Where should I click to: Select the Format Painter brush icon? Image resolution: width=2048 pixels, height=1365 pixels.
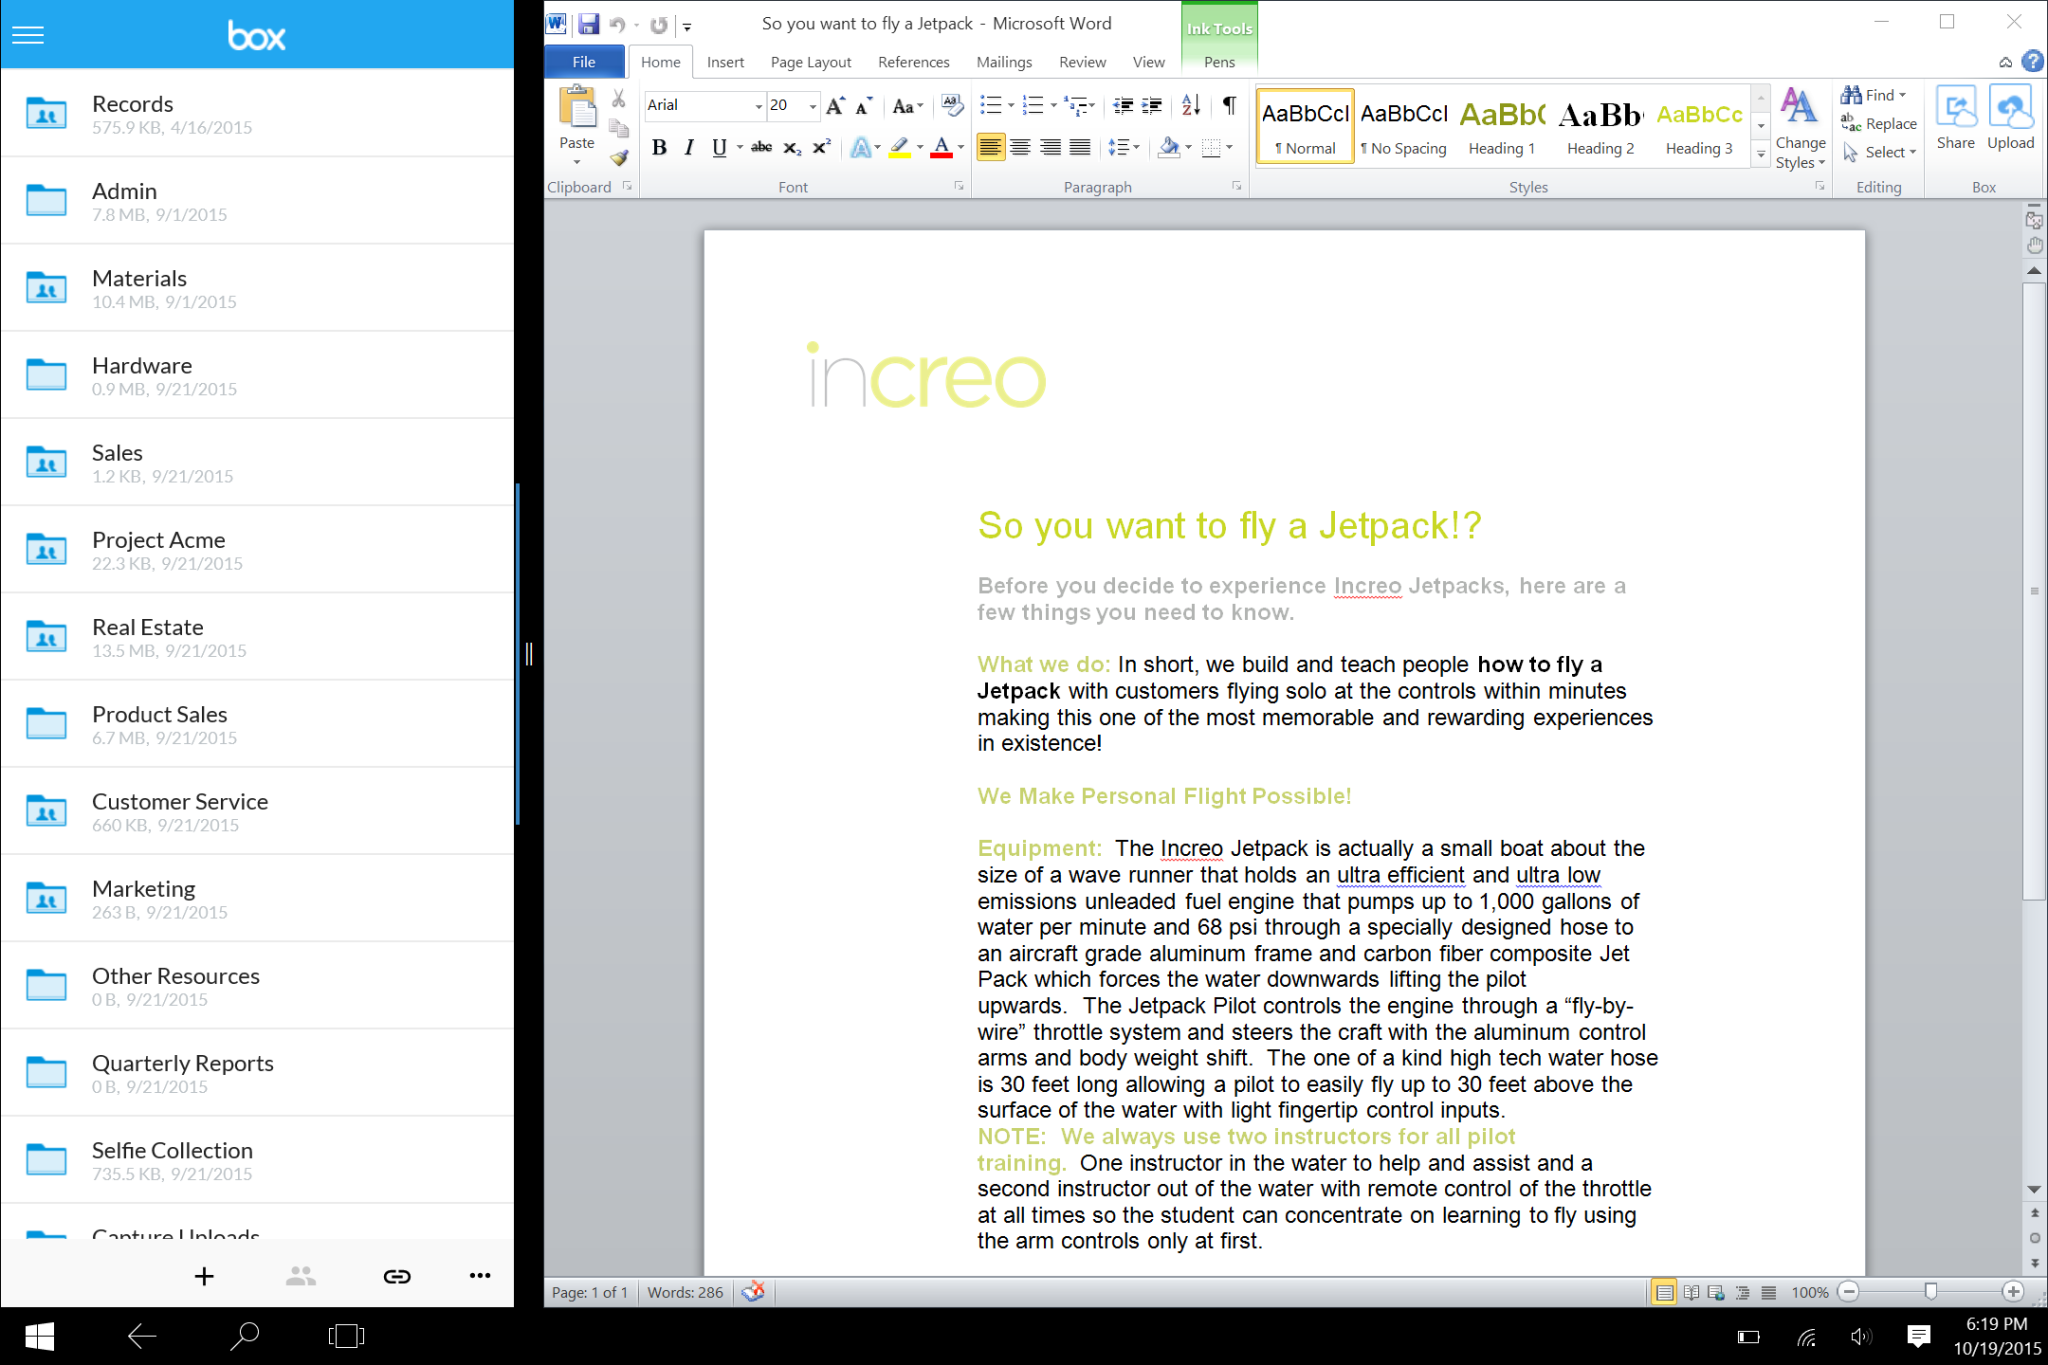coord(619,158)
